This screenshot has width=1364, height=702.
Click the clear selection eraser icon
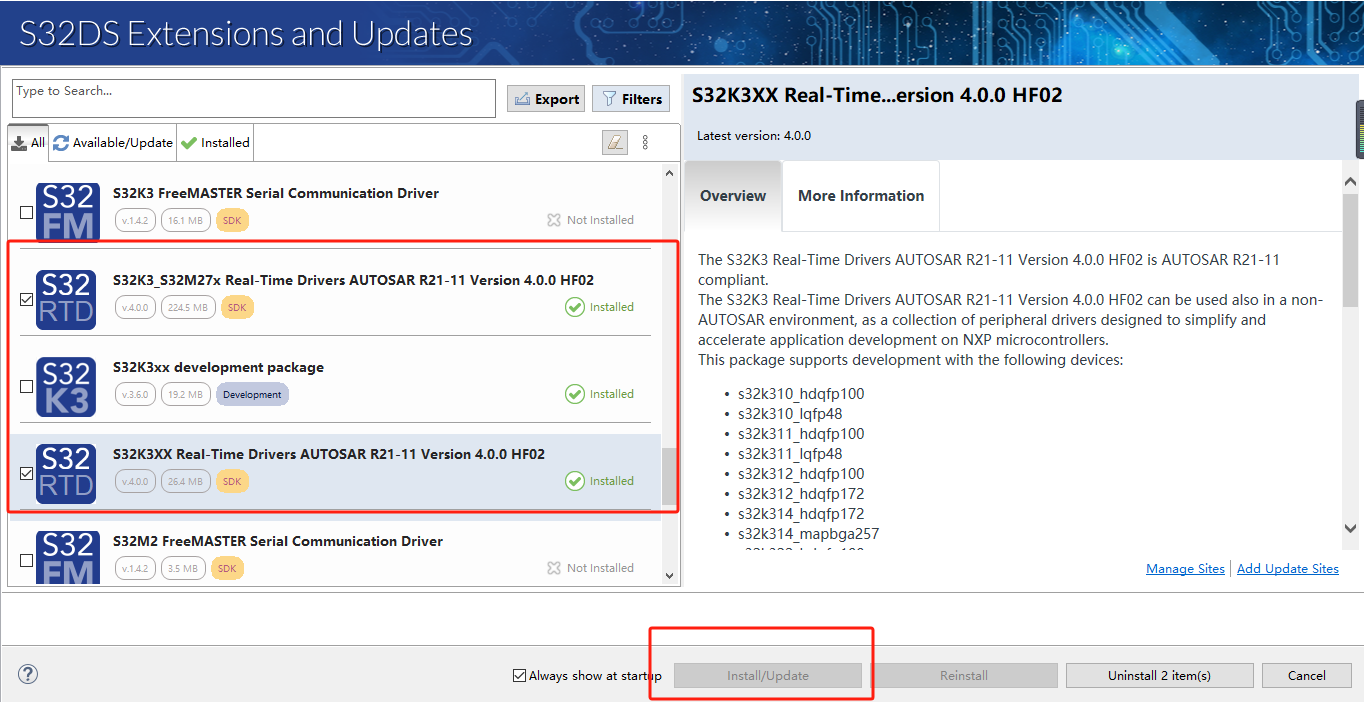pyautogui.click(x=615, y=143)
